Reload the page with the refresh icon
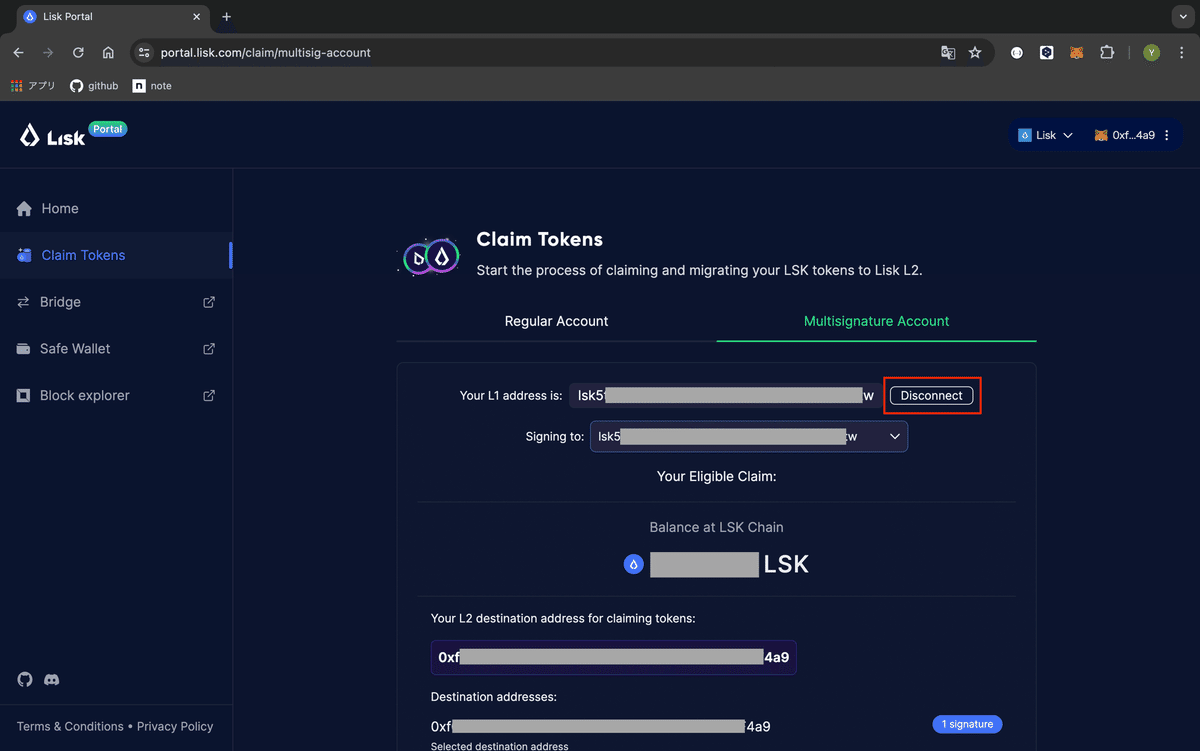This screenshot has width=1200, height=751. [78, 53]
